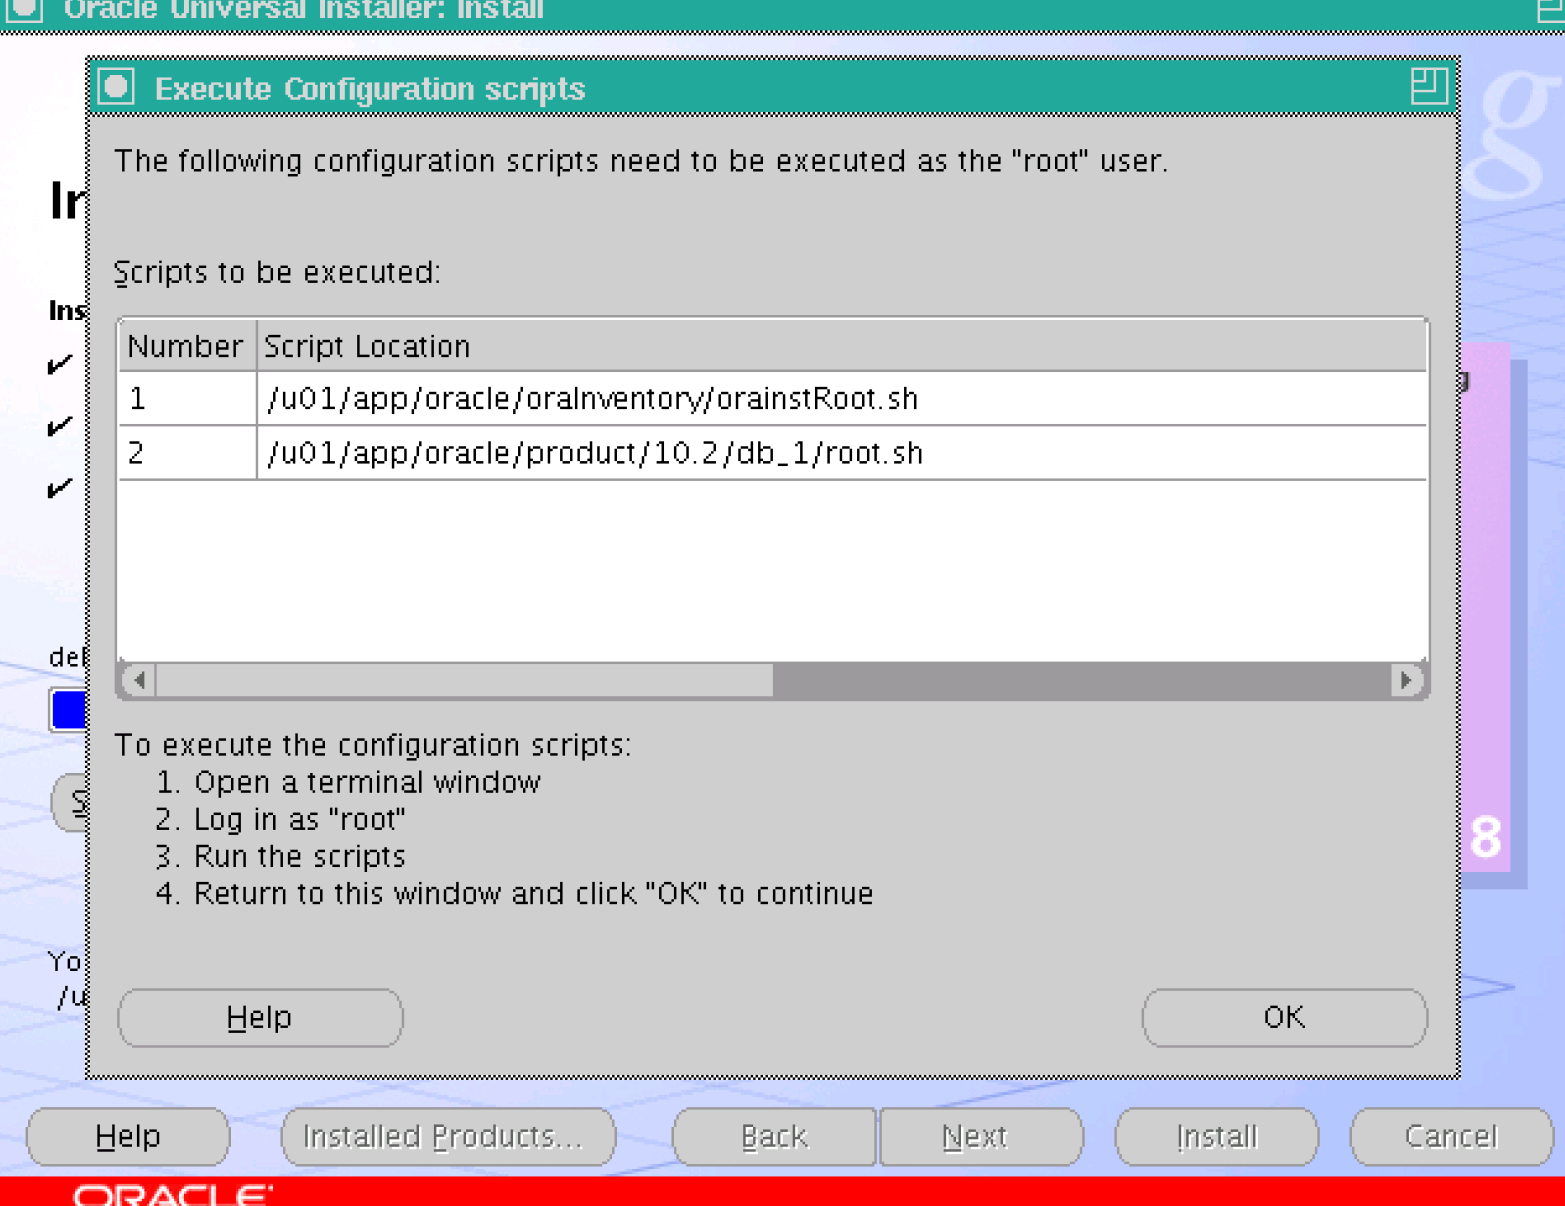Click the Help button in Oracle Universal Installer window

(128, 1136)
